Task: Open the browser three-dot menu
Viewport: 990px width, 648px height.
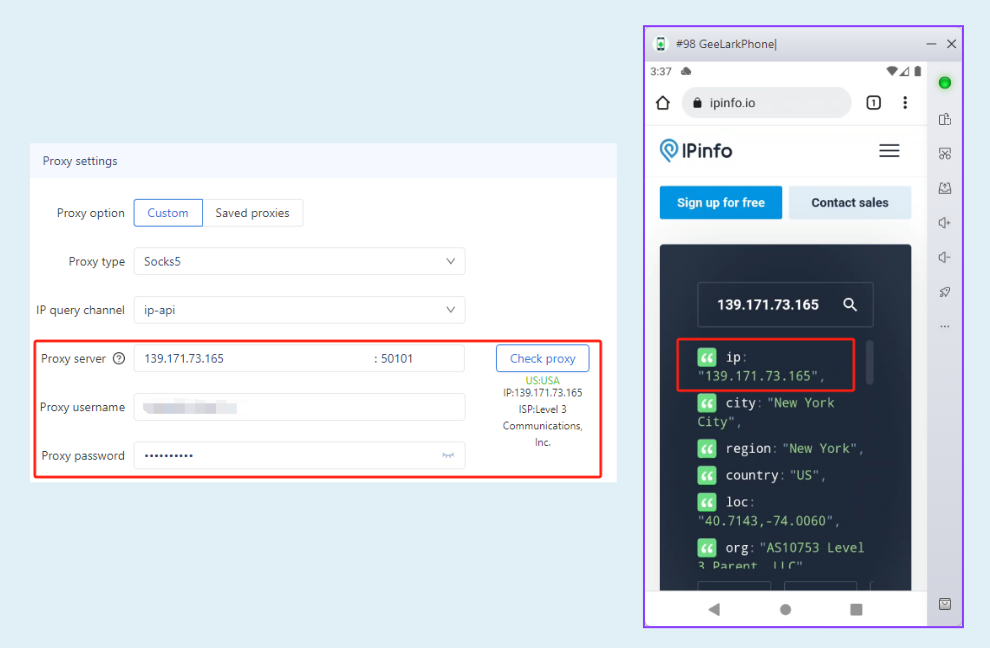Action: click(905, 102)
